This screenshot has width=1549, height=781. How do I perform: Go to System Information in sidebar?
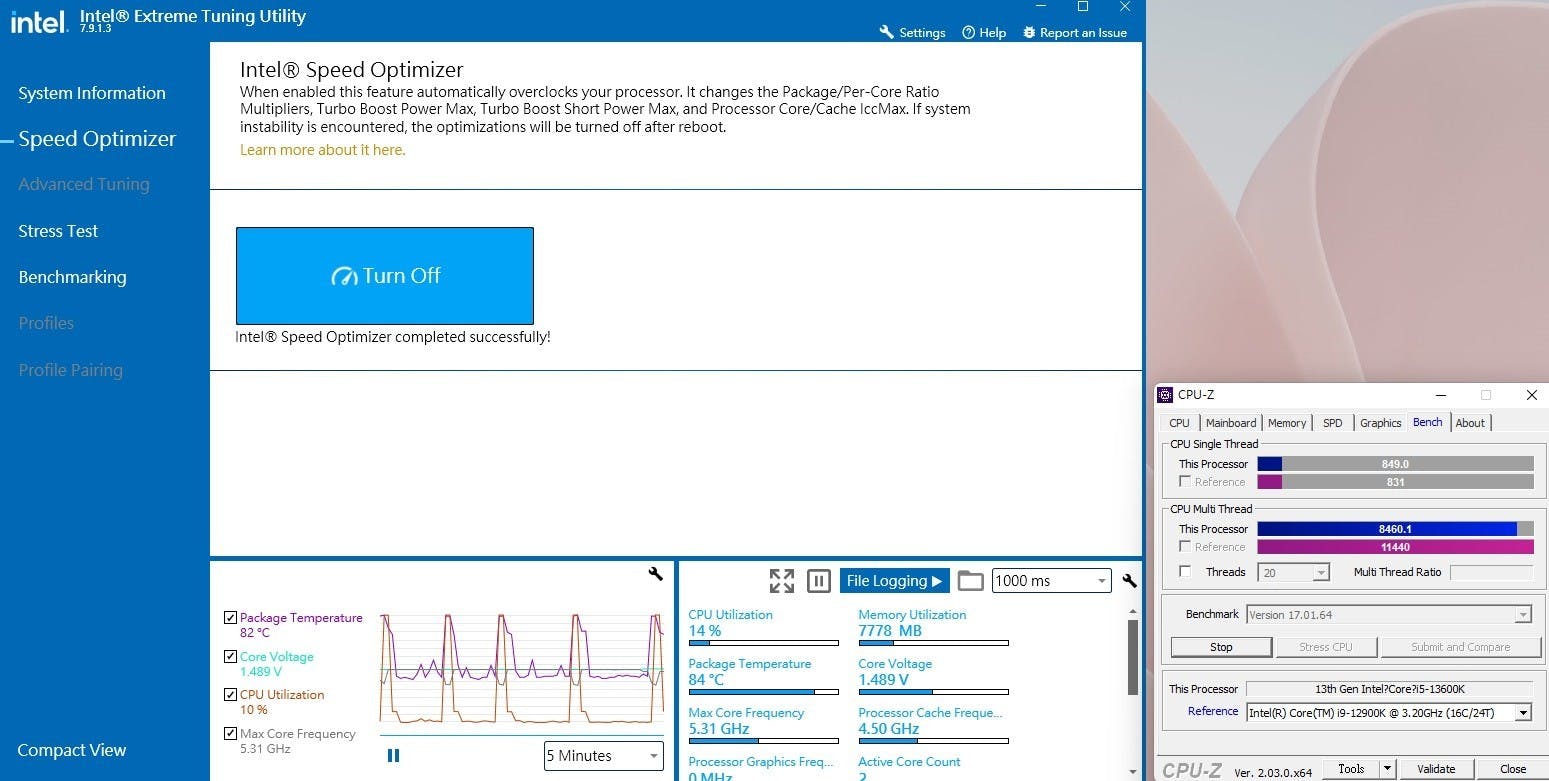(x=92, y=93)
